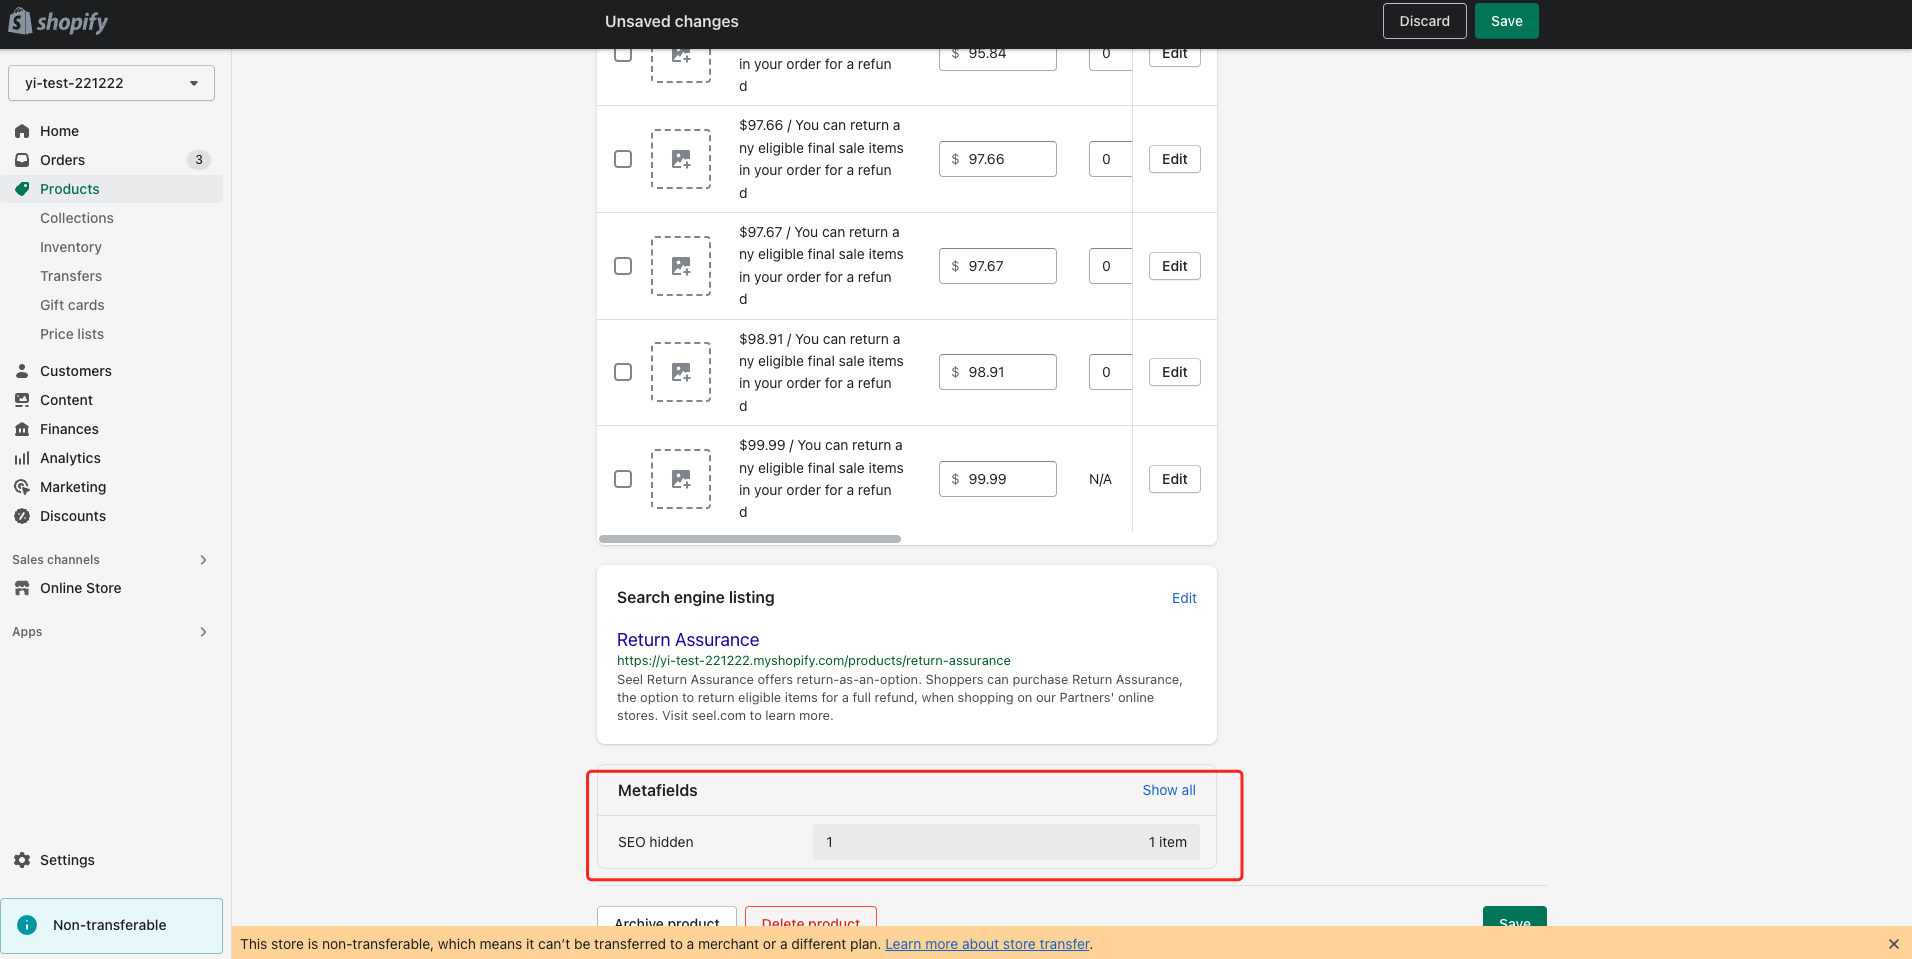The height and width of the screenshot is (959, 1912).
Task: Click the Analytics bar chart icon
Action: click(x=22, y=458)
